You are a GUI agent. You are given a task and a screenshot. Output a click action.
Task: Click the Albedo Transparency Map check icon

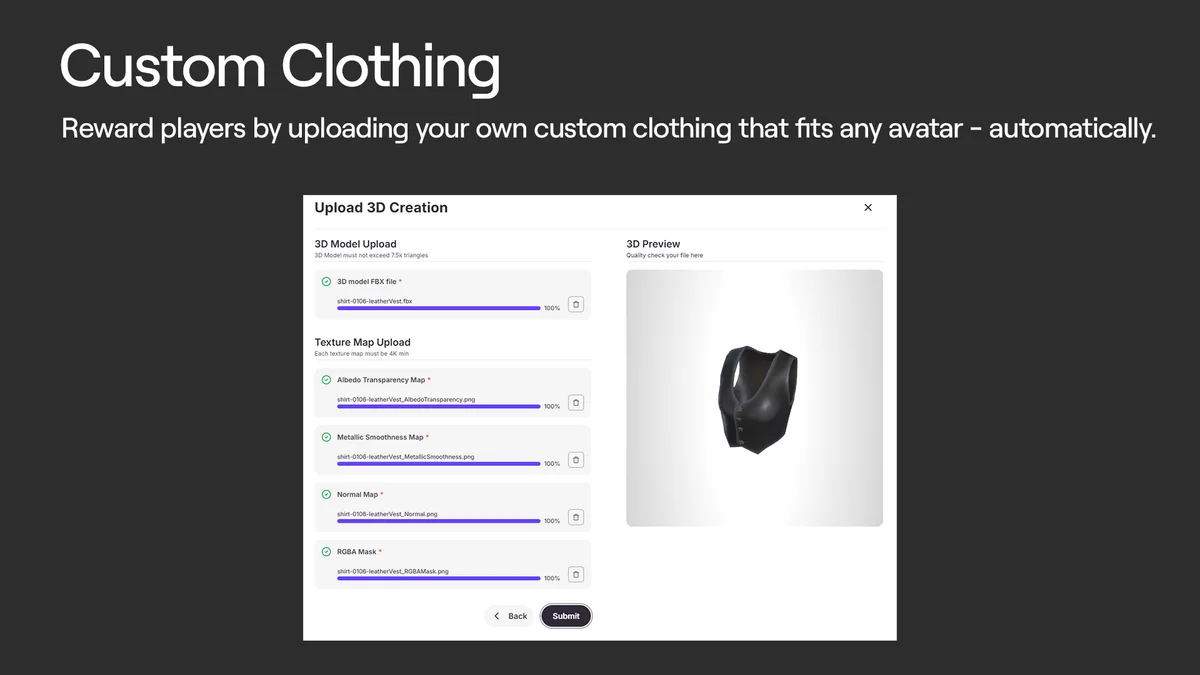pyautogui.click(x=326, y=380)
